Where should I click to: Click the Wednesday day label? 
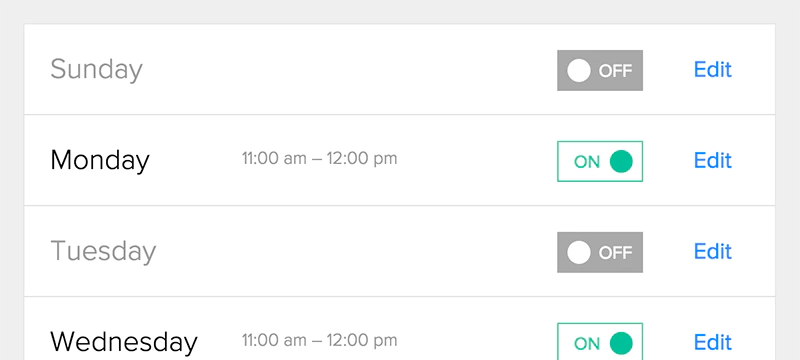click(x=123, y=342)
